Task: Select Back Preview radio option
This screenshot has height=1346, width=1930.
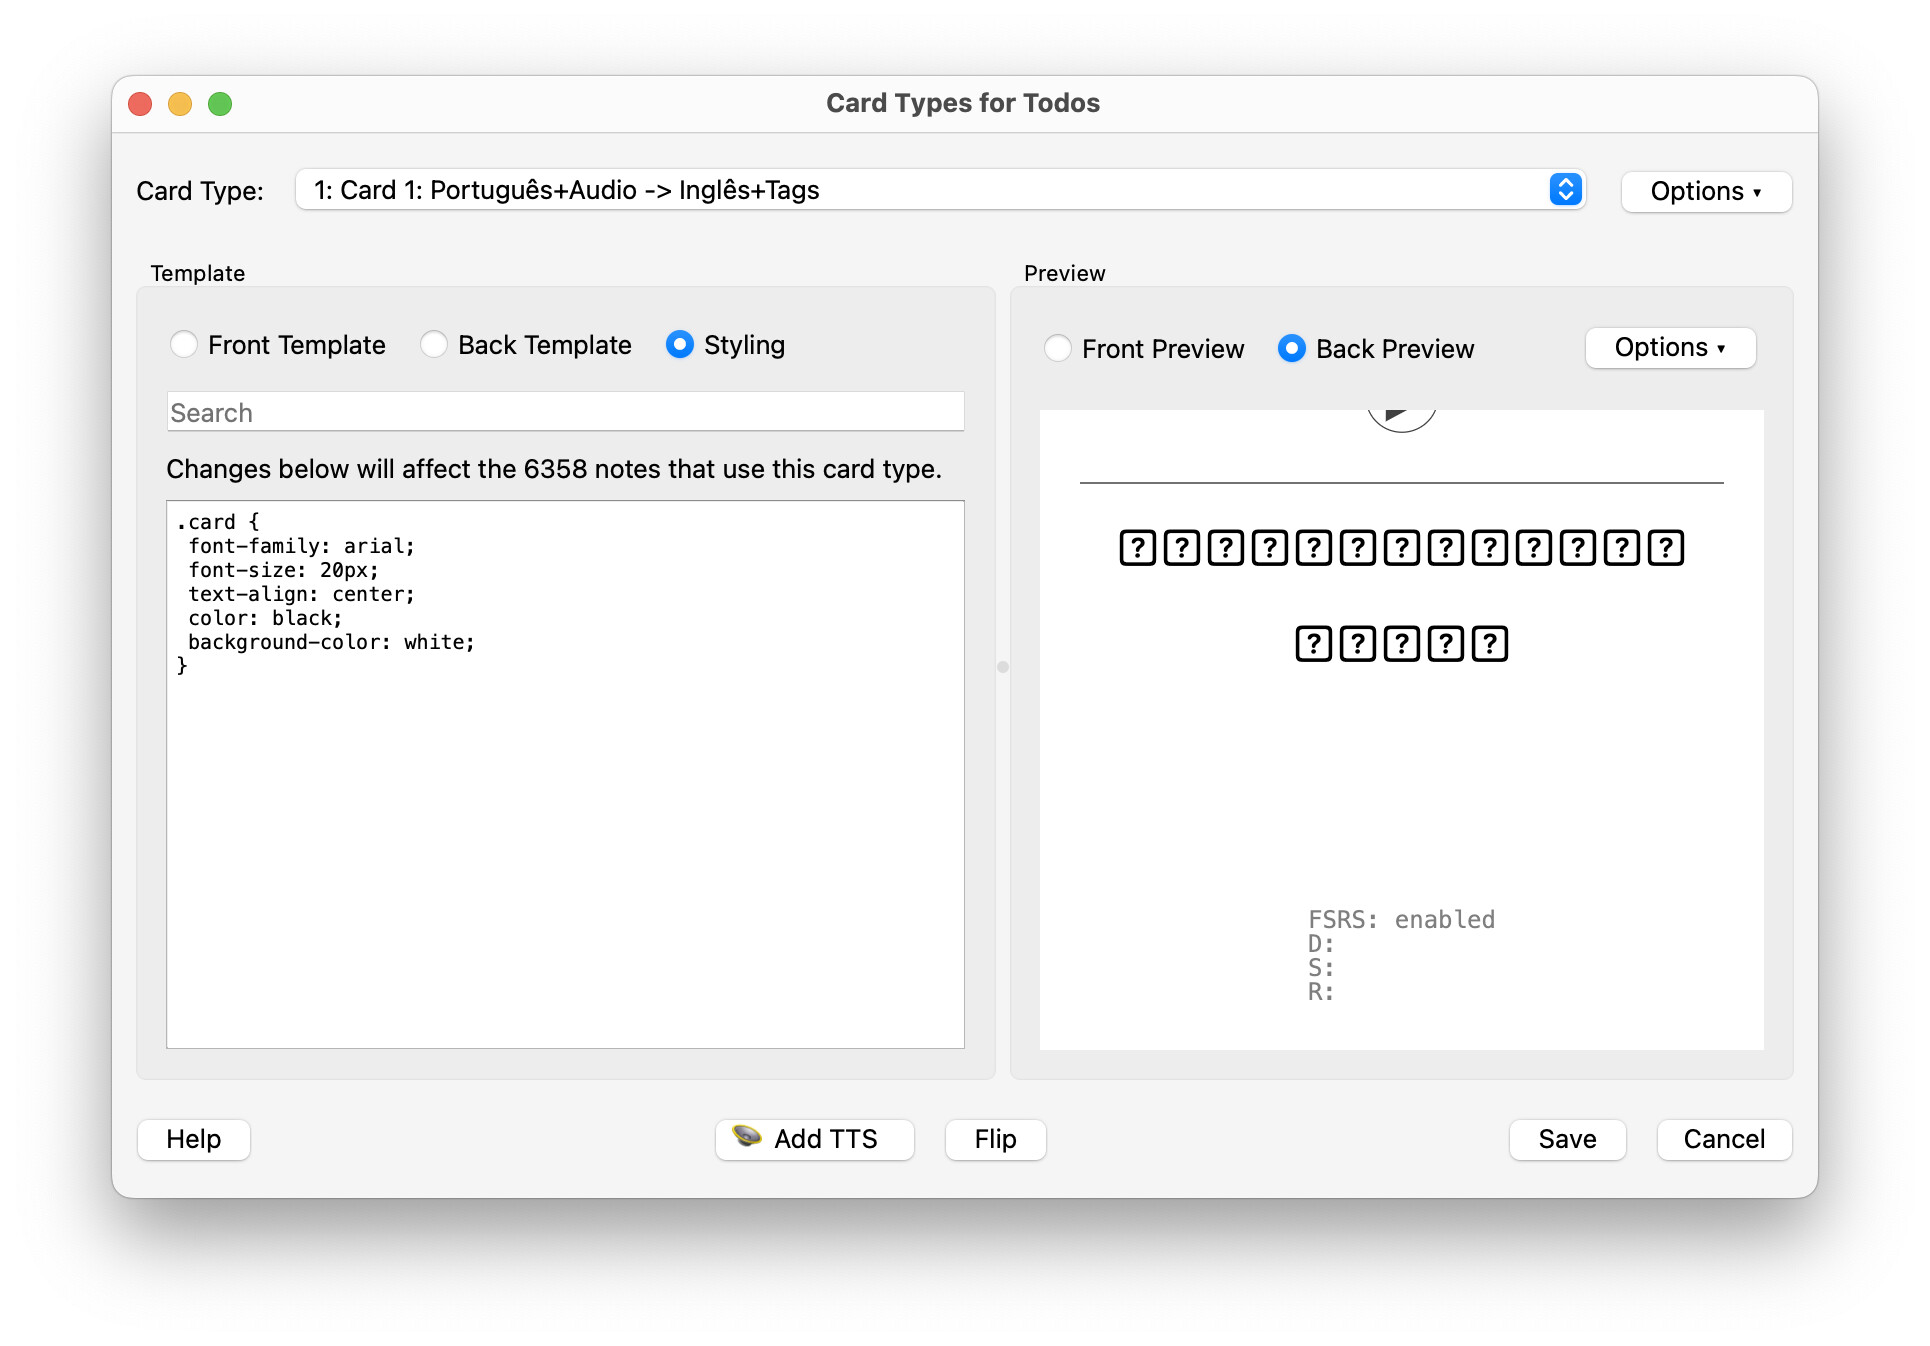Action: pyautogui.click(x=1292, y=349)
